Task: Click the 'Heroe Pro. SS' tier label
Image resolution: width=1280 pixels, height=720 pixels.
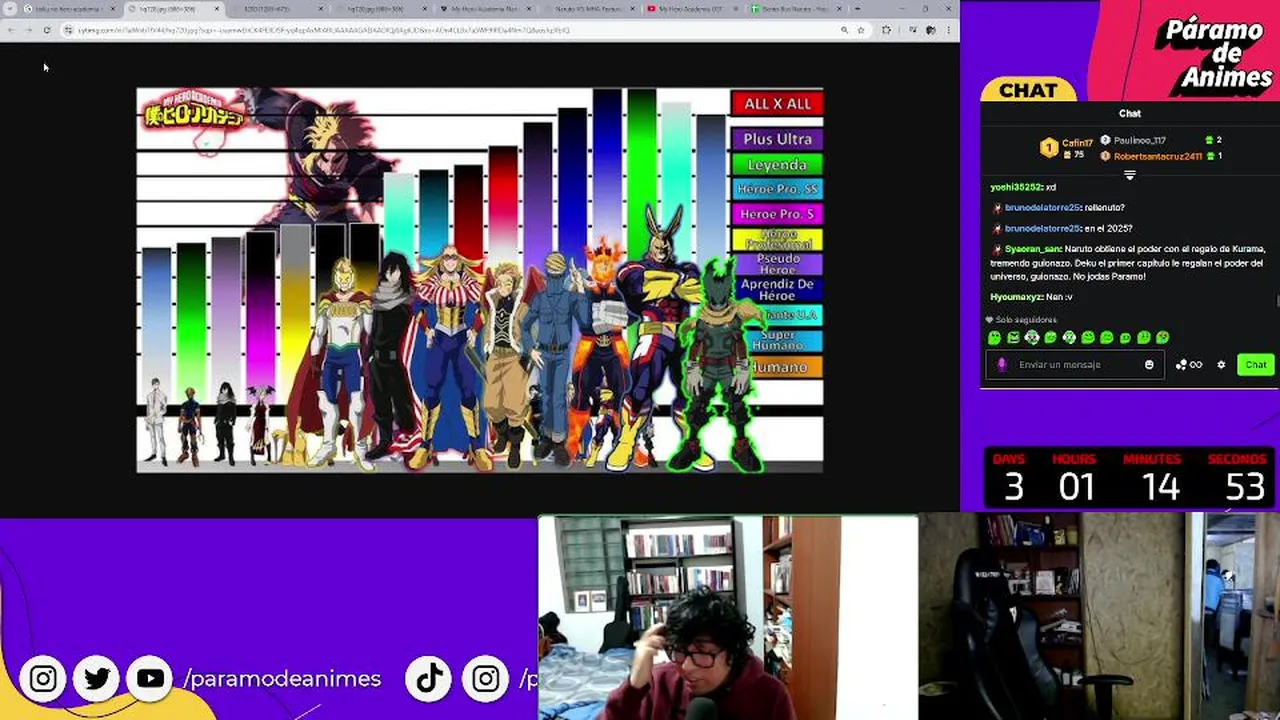Action: (x=777, y=189)
